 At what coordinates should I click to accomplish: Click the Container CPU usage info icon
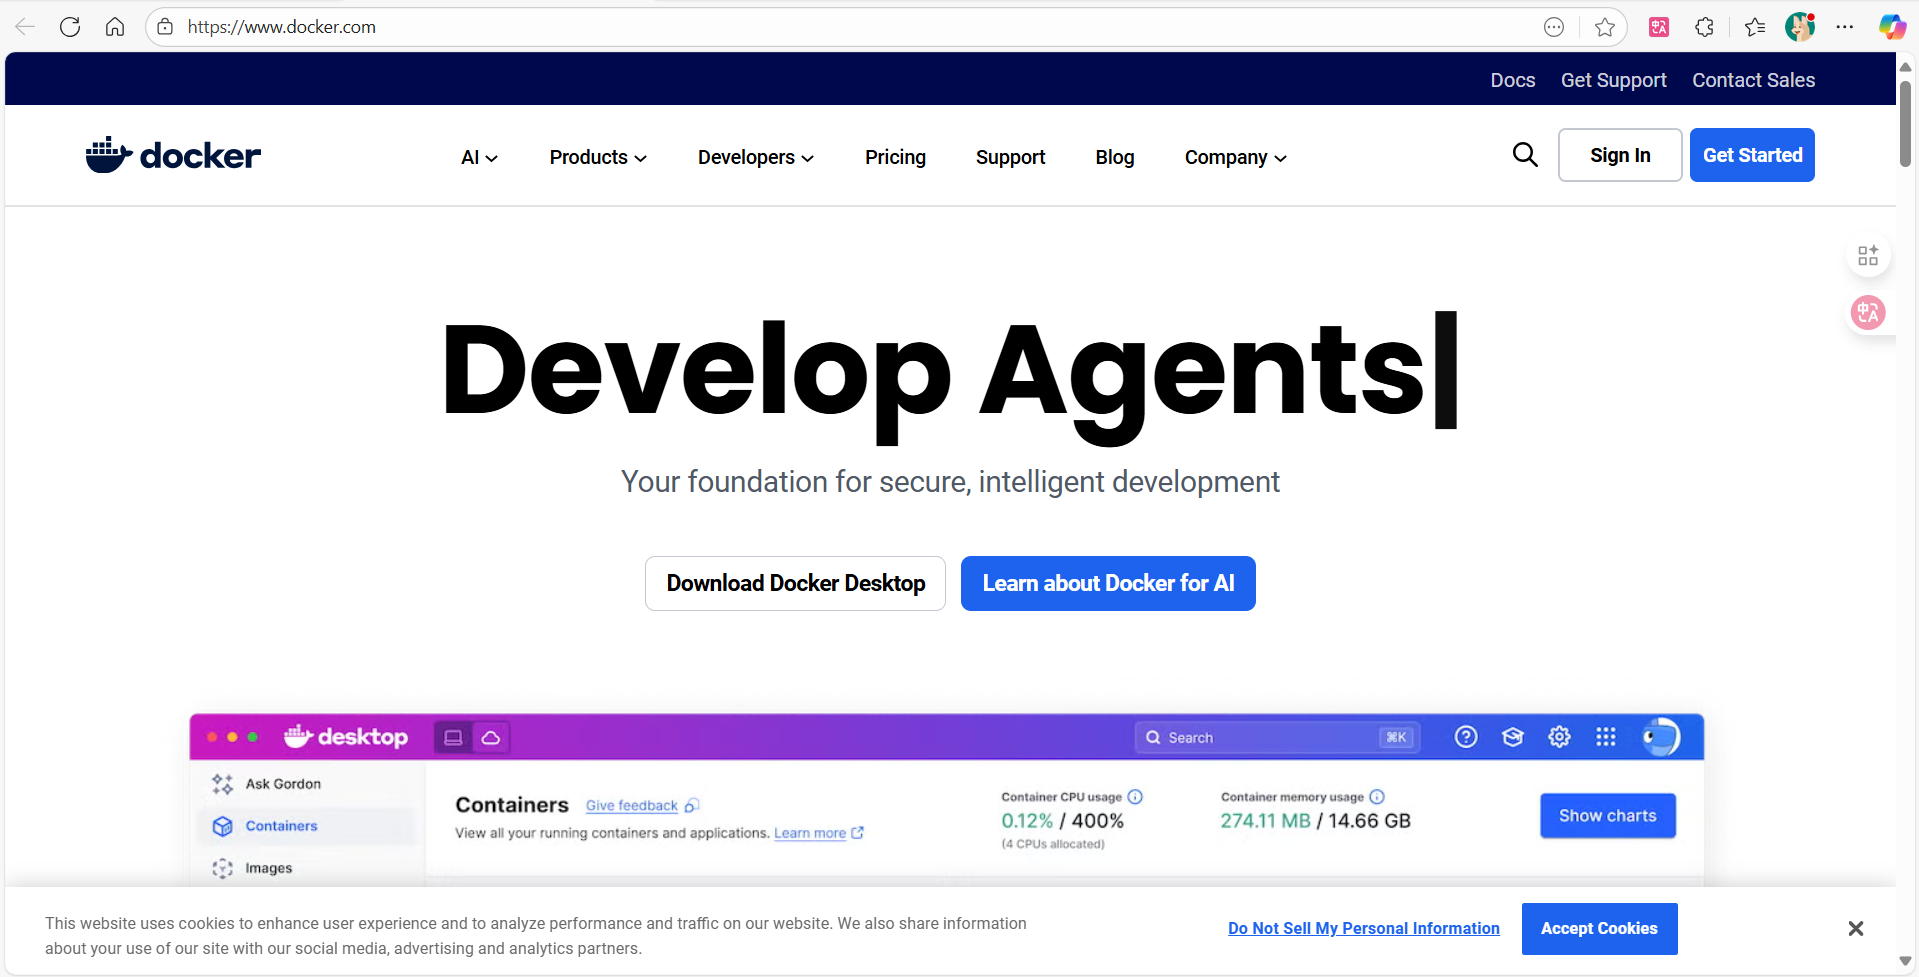(1135, 797)
